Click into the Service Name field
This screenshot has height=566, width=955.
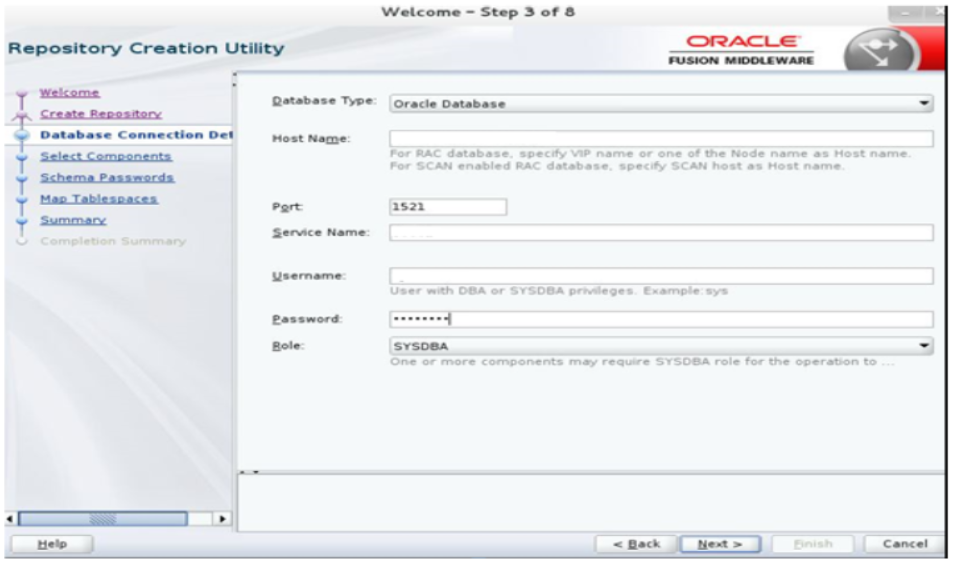pyautogui.click(x=661, y=233)
